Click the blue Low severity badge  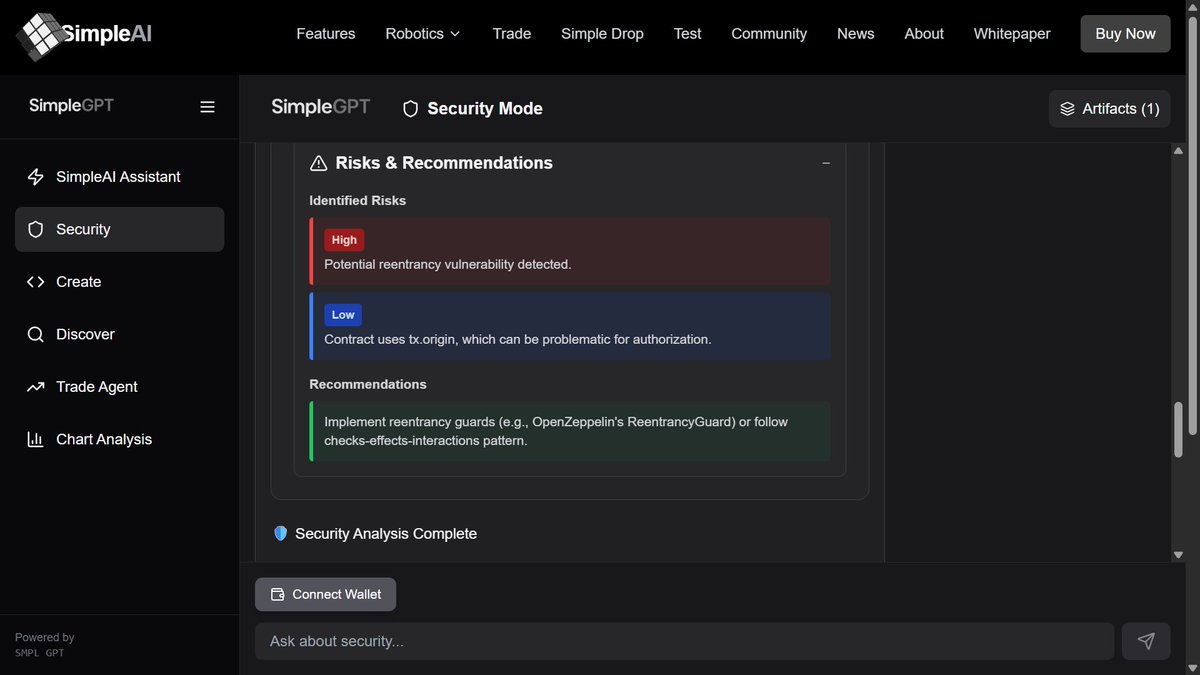tap(343, 314)
